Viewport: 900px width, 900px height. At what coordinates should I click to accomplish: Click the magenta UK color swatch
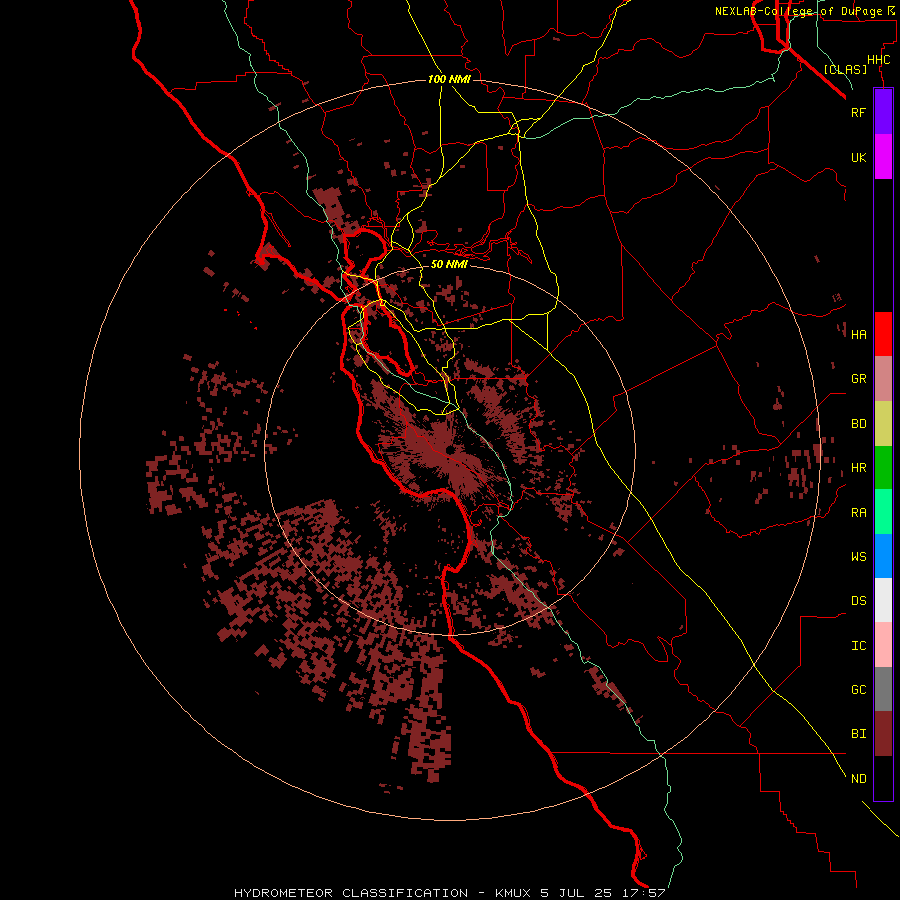[883, 157]
